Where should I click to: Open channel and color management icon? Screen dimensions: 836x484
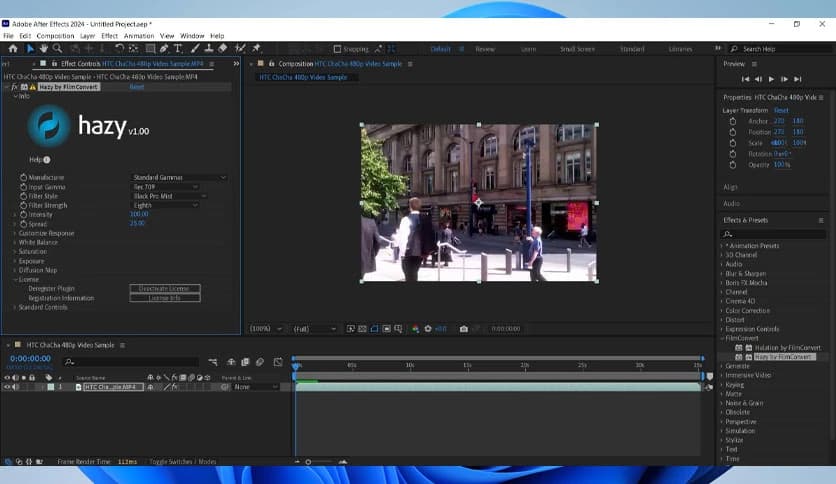pyautogui.click(x=415, y=329)
